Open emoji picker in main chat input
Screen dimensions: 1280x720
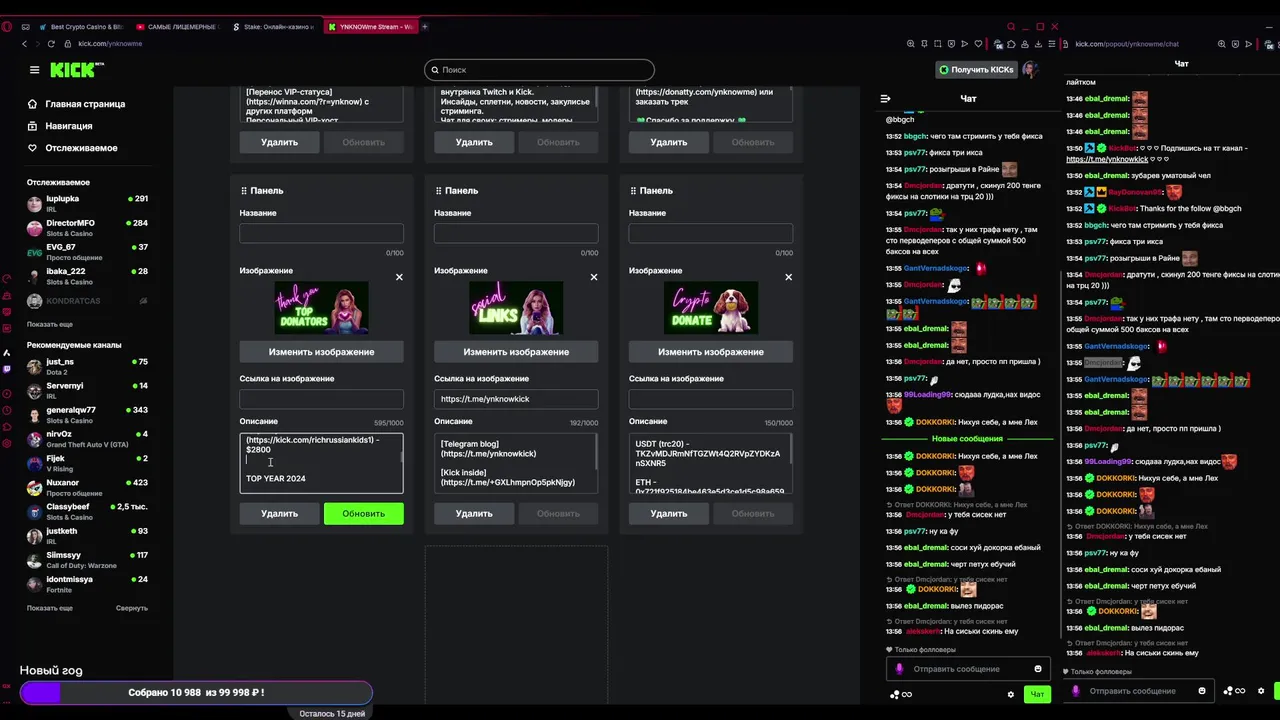click(x=1038, y=669)
